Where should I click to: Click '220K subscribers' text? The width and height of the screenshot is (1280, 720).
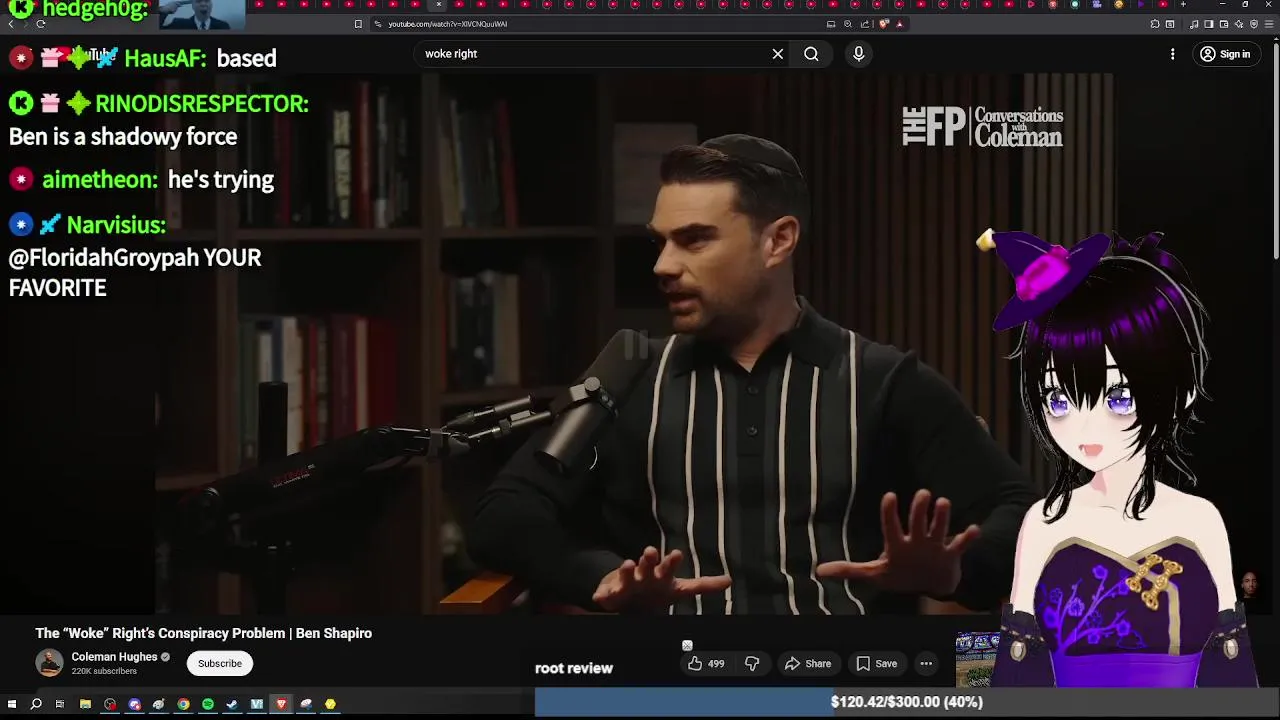click(x=104, y=672)
